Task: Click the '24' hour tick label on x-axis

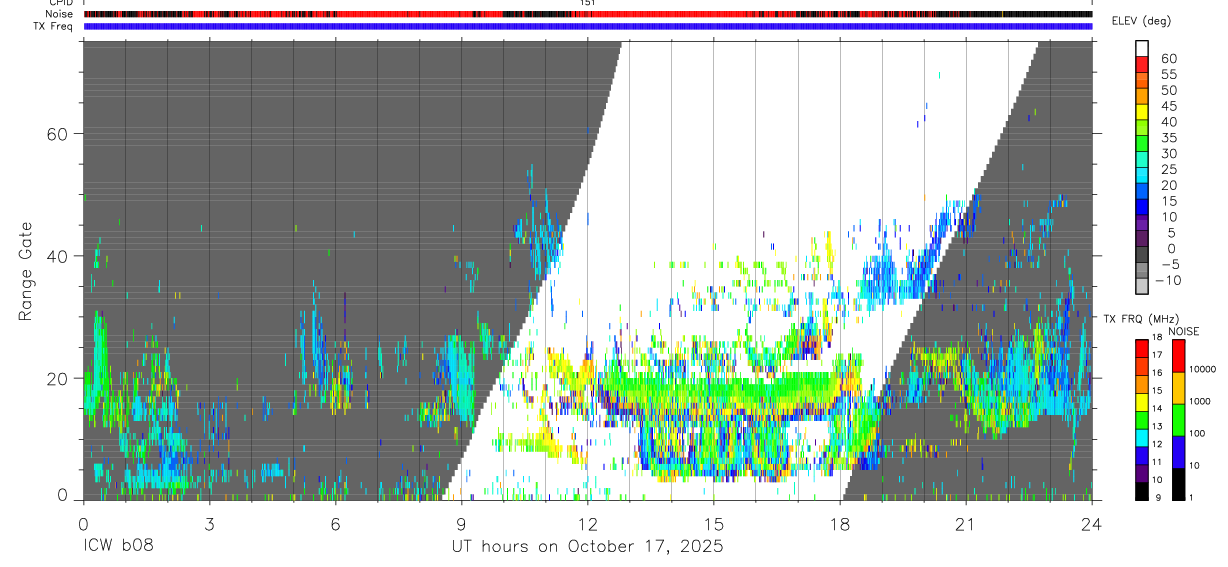Action: coord(1091,524)
